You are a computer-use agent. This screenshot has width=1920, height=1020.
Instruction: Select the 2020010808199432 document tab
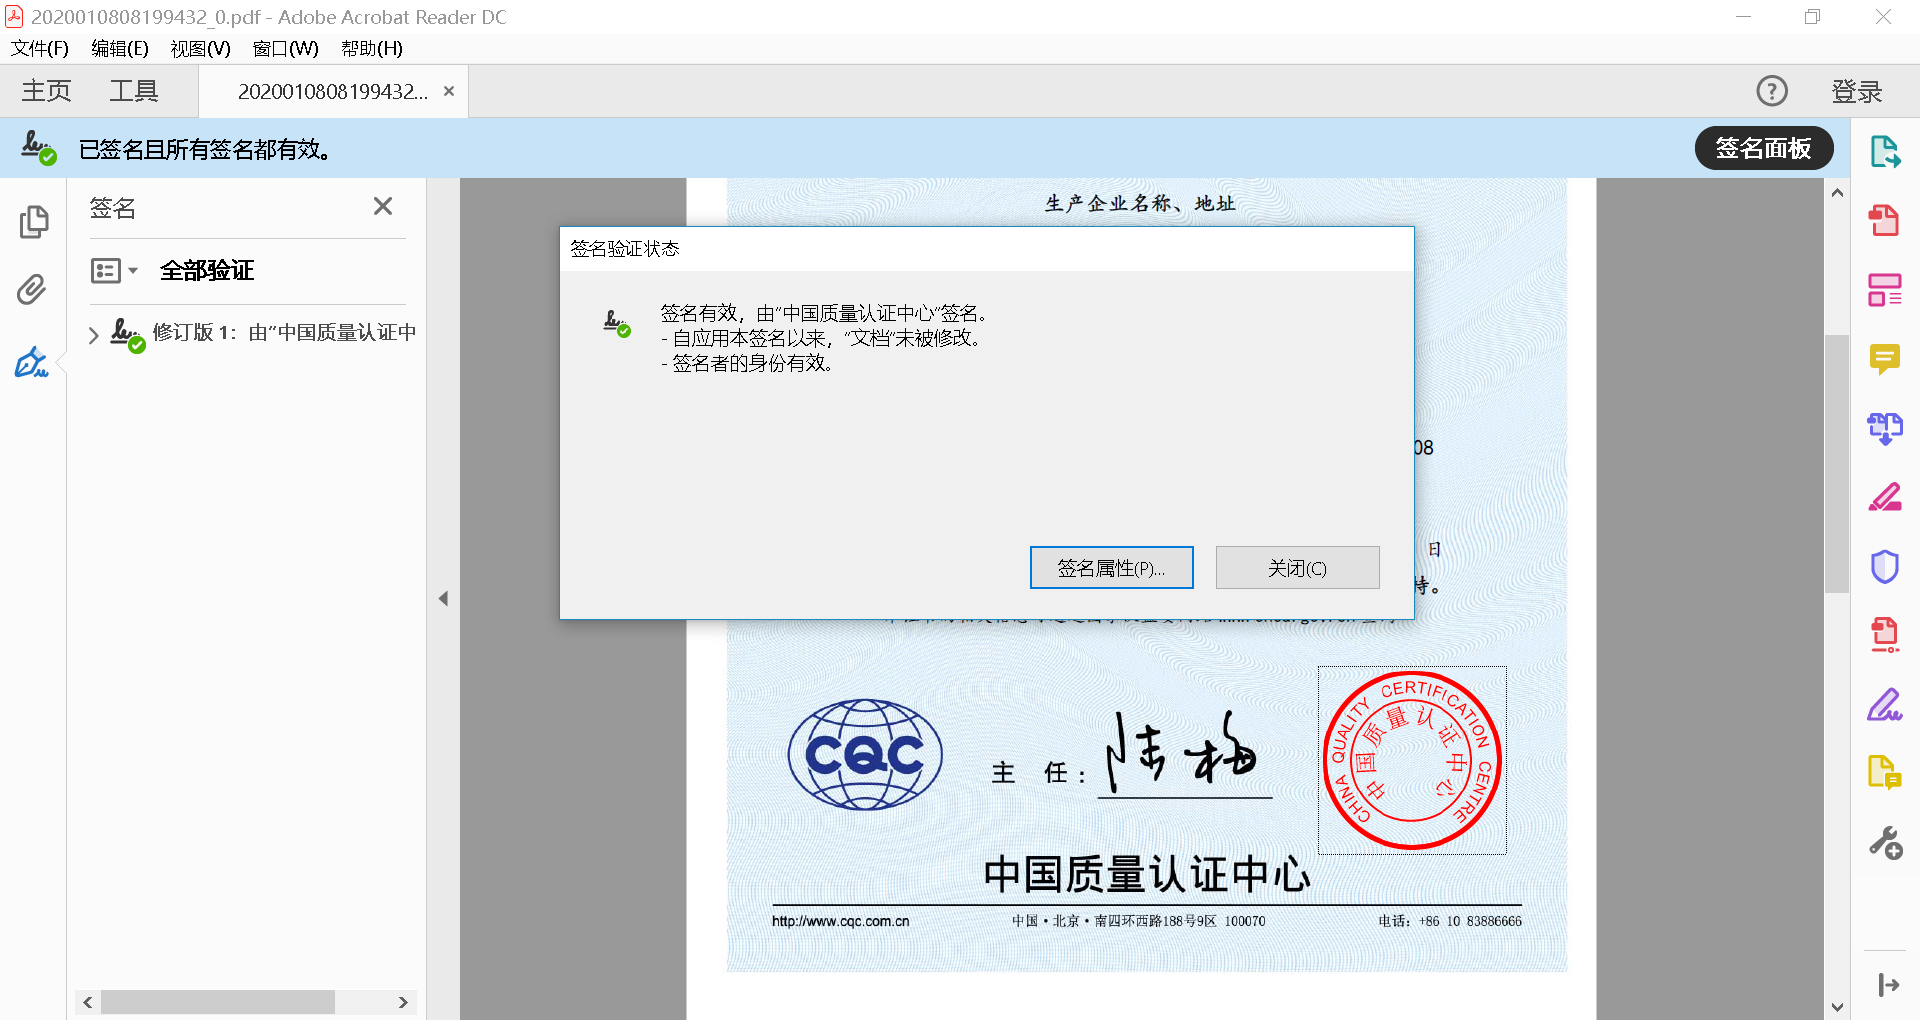tap(332, 91)
